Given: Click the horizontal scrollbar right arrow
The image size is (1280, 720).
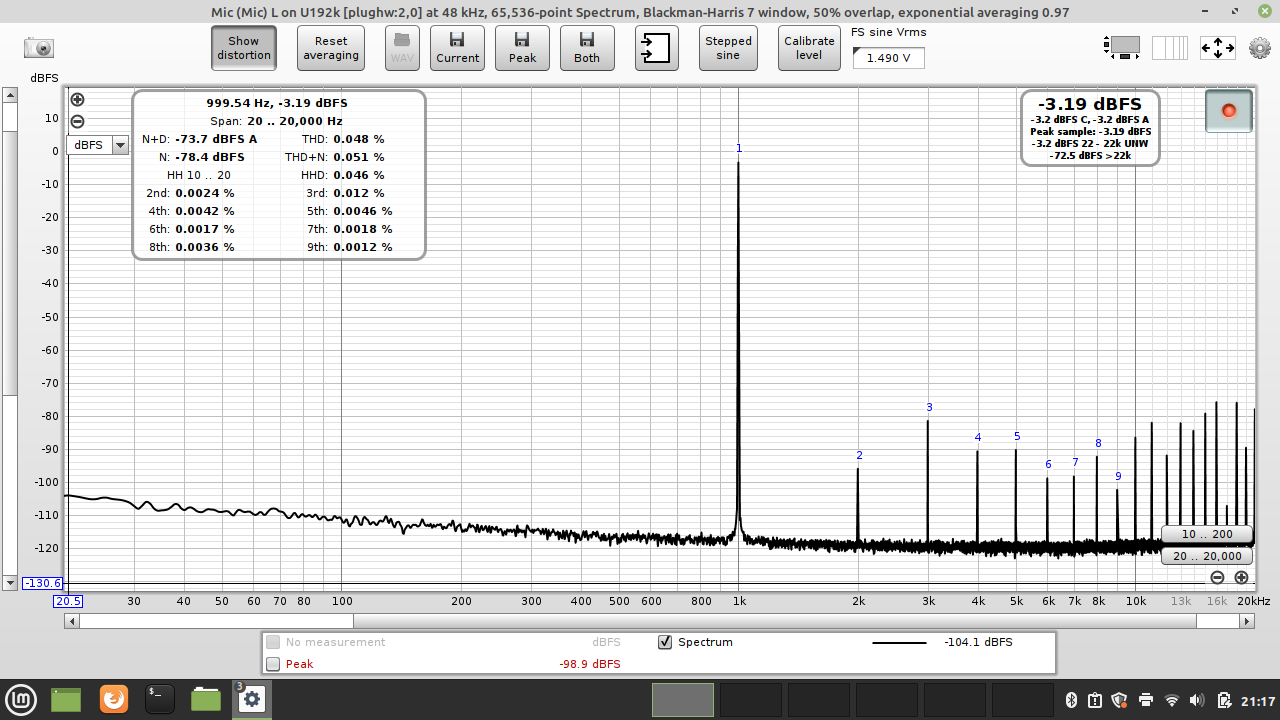Looking at the screenshot, I should point(1247,621).
